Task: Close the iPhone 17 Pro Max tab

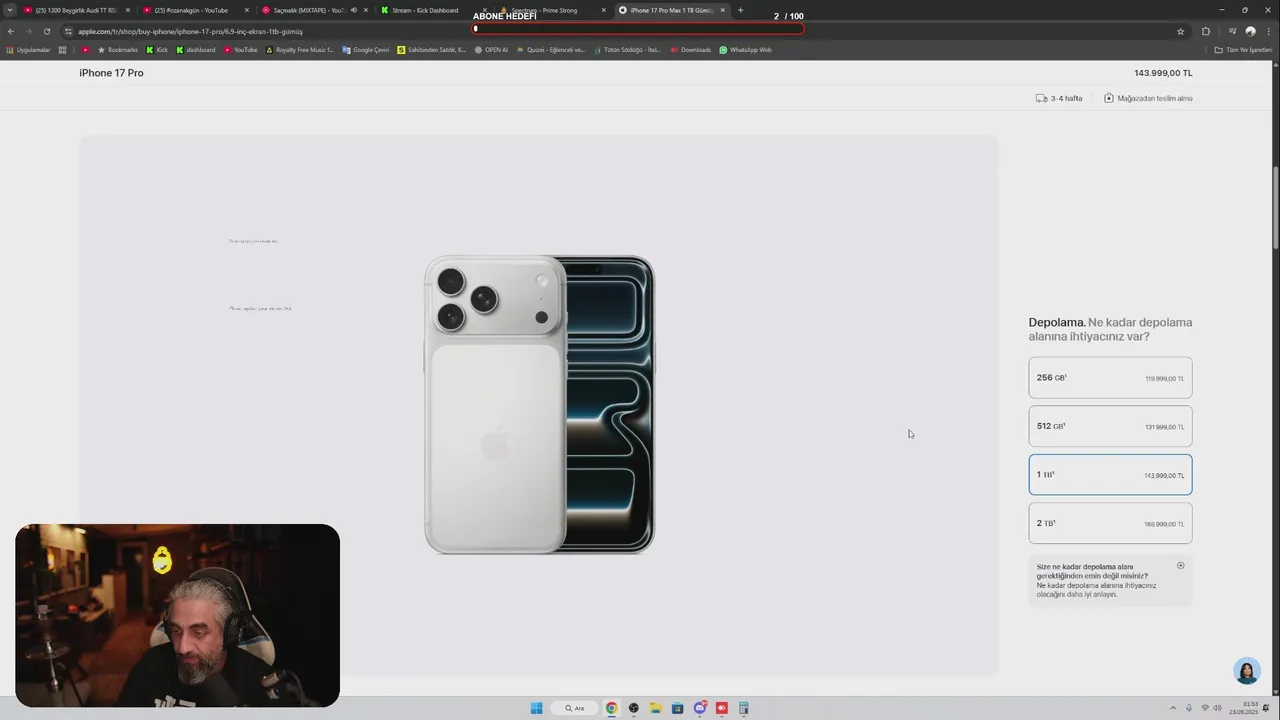Action: click(x=723, y=10)
